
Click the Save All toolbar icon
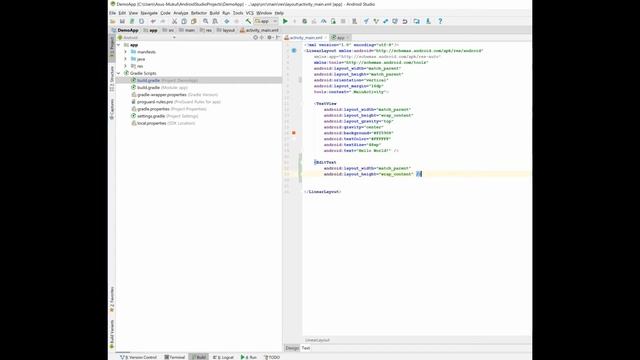(x=122, y=21)
